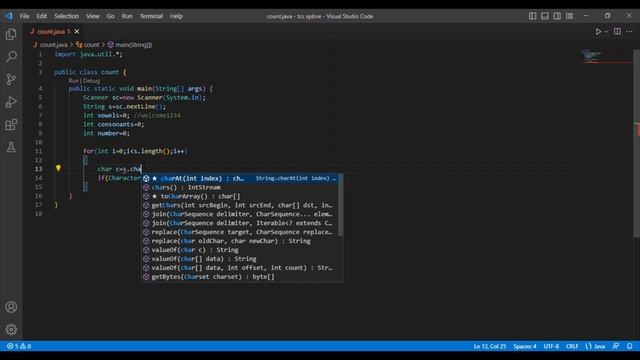Toggle the secondary side bar layout
The height and width of the screenshot is (360, 640).
tap(557, 16)
